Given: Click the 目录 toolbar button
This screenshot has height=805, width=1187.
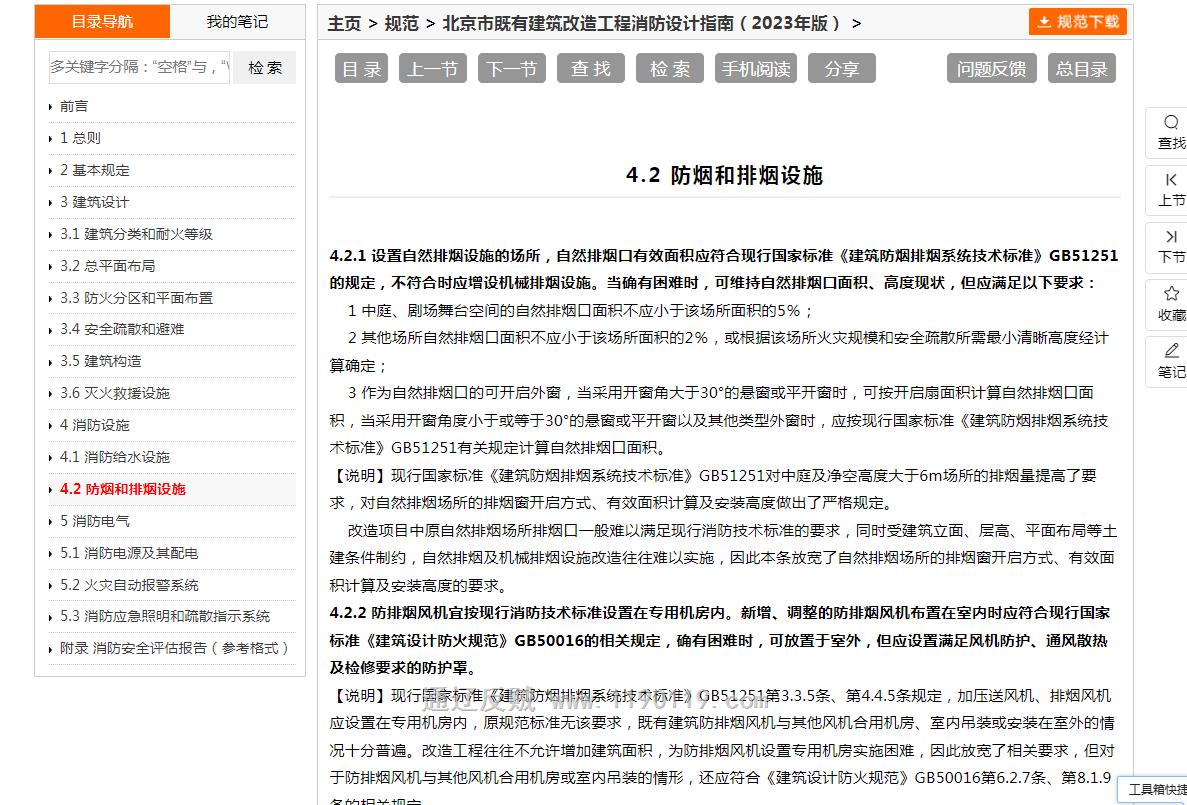Looking at the screenshot, I should (361, 69).
